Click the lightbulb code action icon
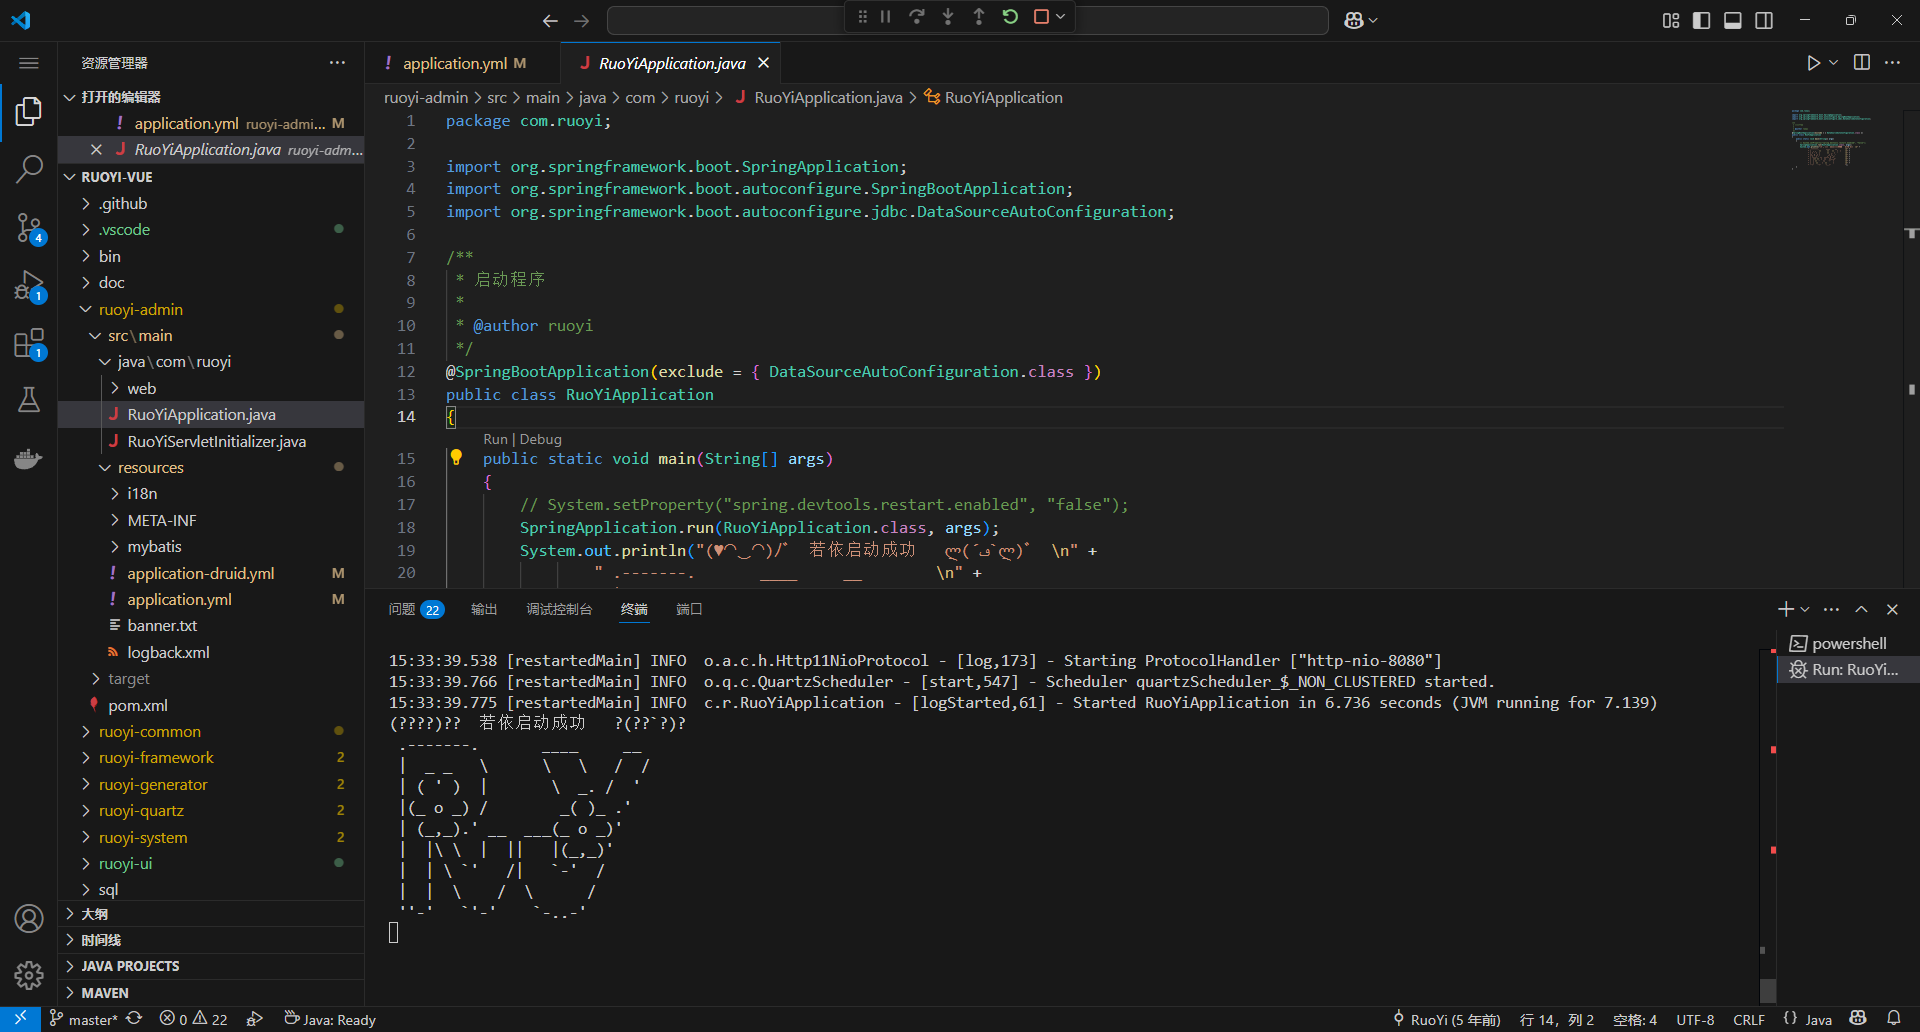This screenshot has height=1032, width=1920. point(456,458)
